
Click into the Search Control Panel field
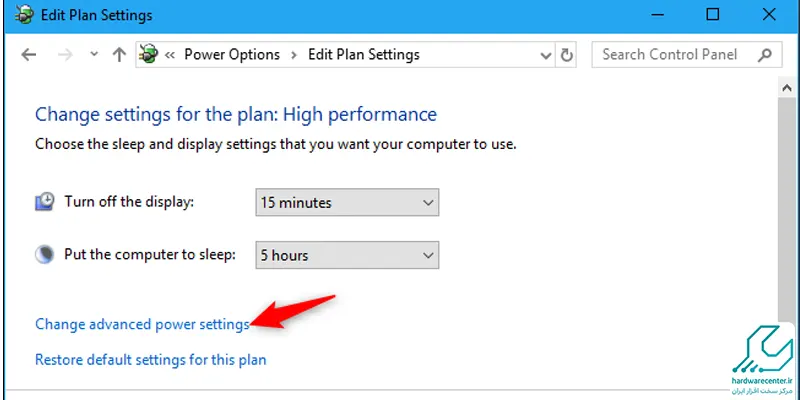pos(687,55)
